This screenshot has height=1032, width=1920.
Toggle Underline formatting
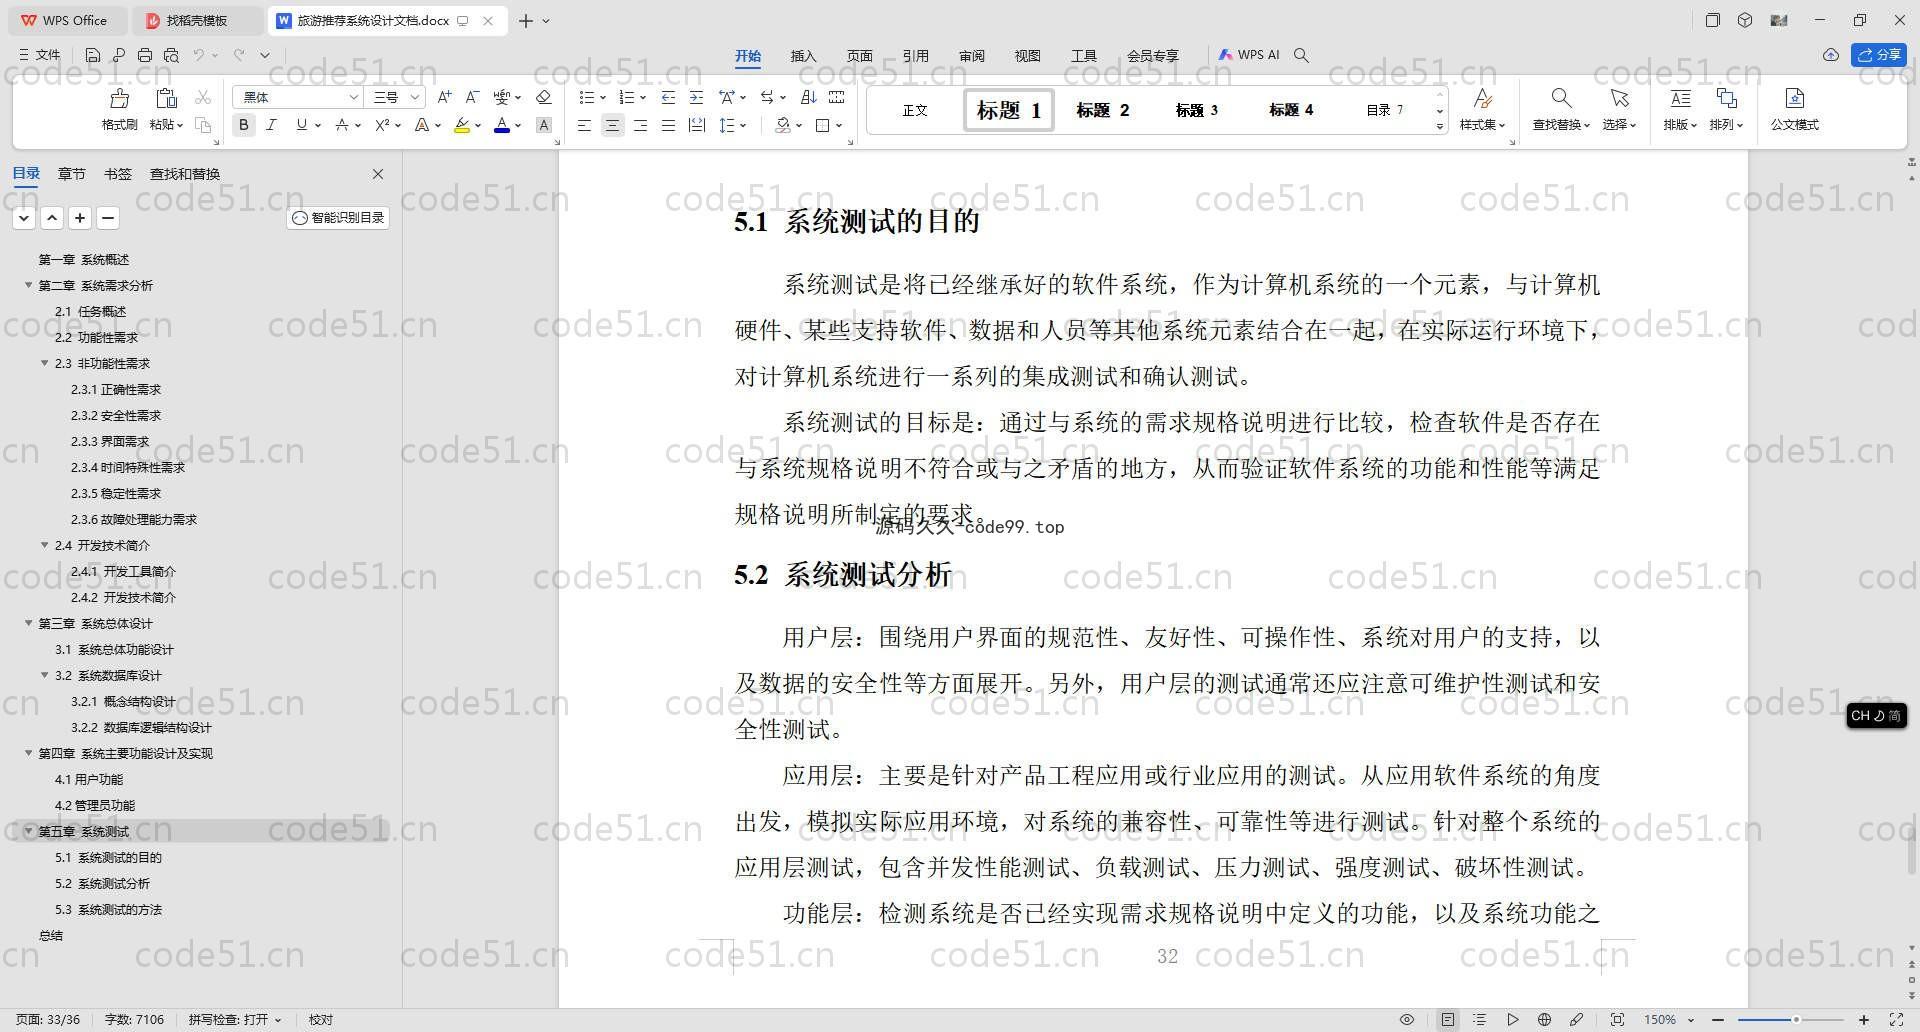pos(301,125)
